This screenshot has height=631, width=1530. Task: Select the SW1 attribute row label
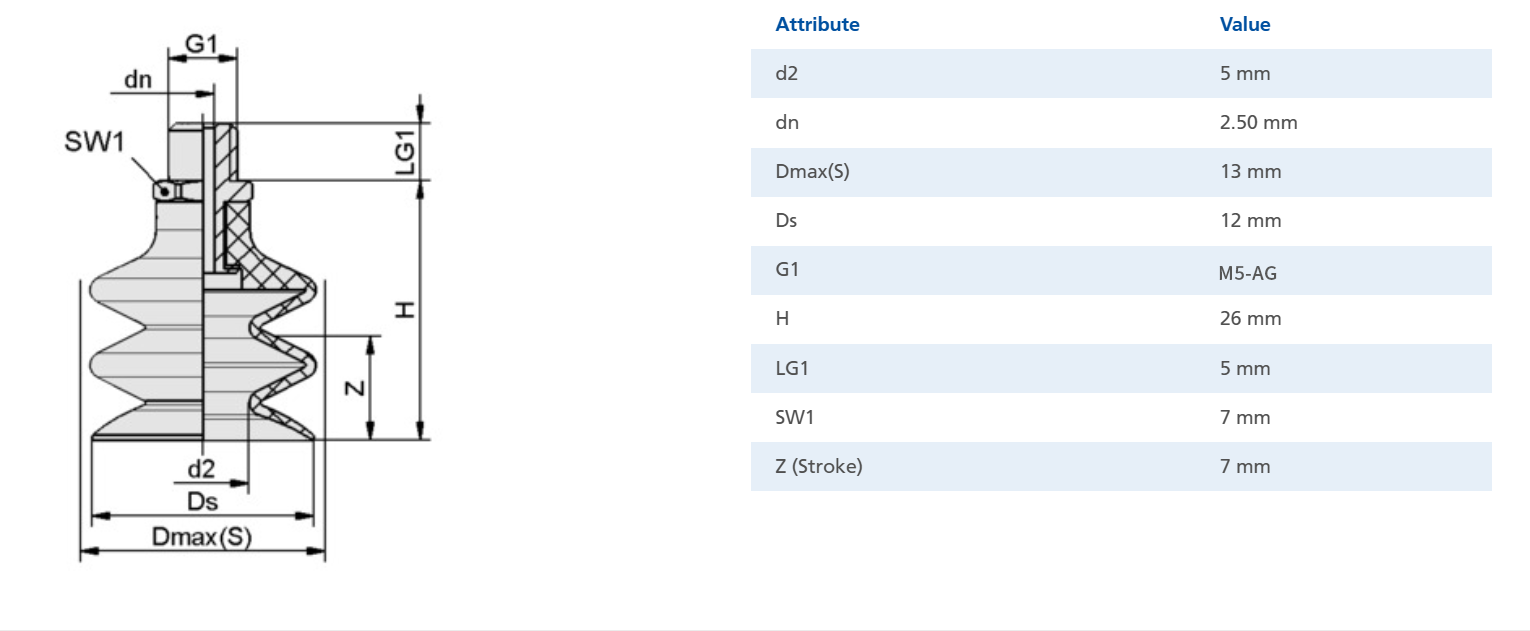pos(795,418)
